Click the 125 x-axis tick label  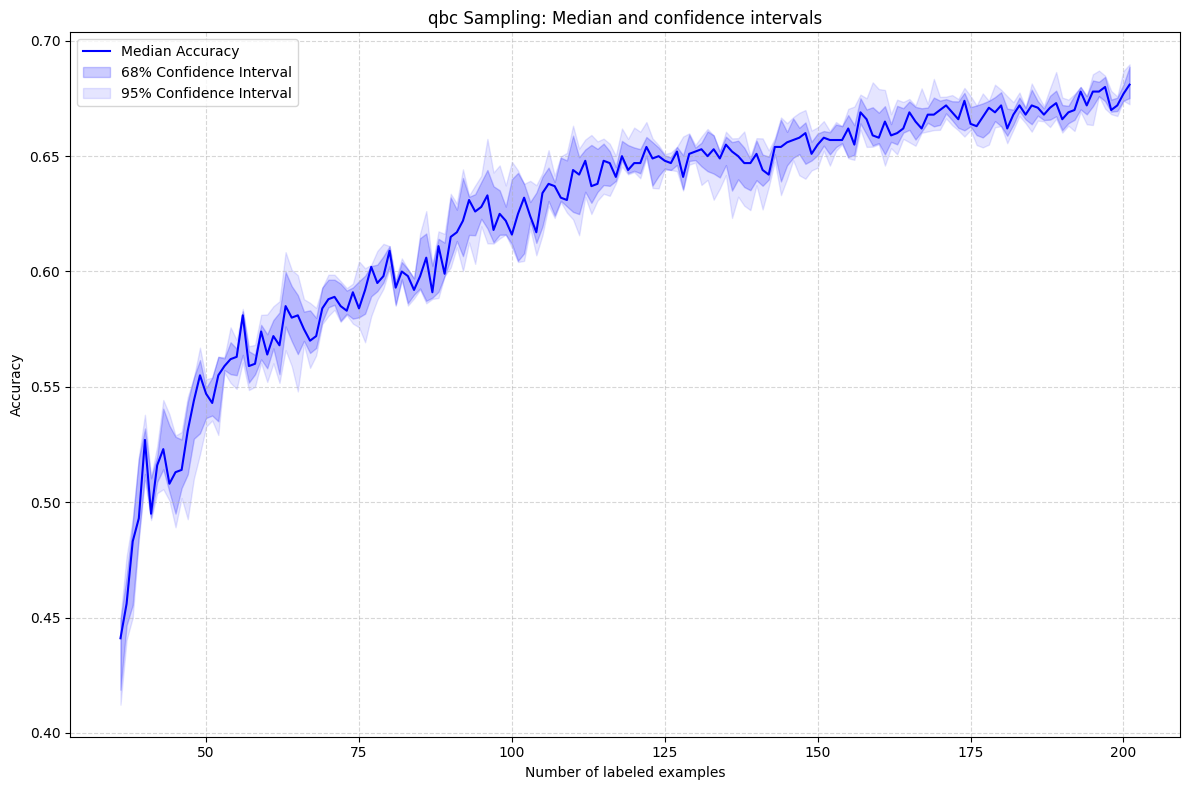tap(664, 751)
